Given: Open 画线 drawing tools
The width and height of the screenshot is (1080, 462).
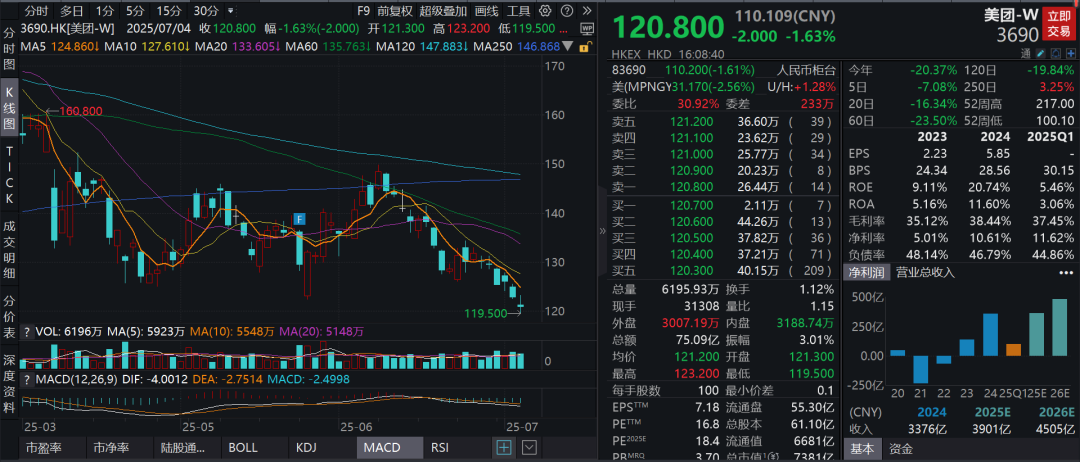Looking at the screenshot, I should 486,11.
